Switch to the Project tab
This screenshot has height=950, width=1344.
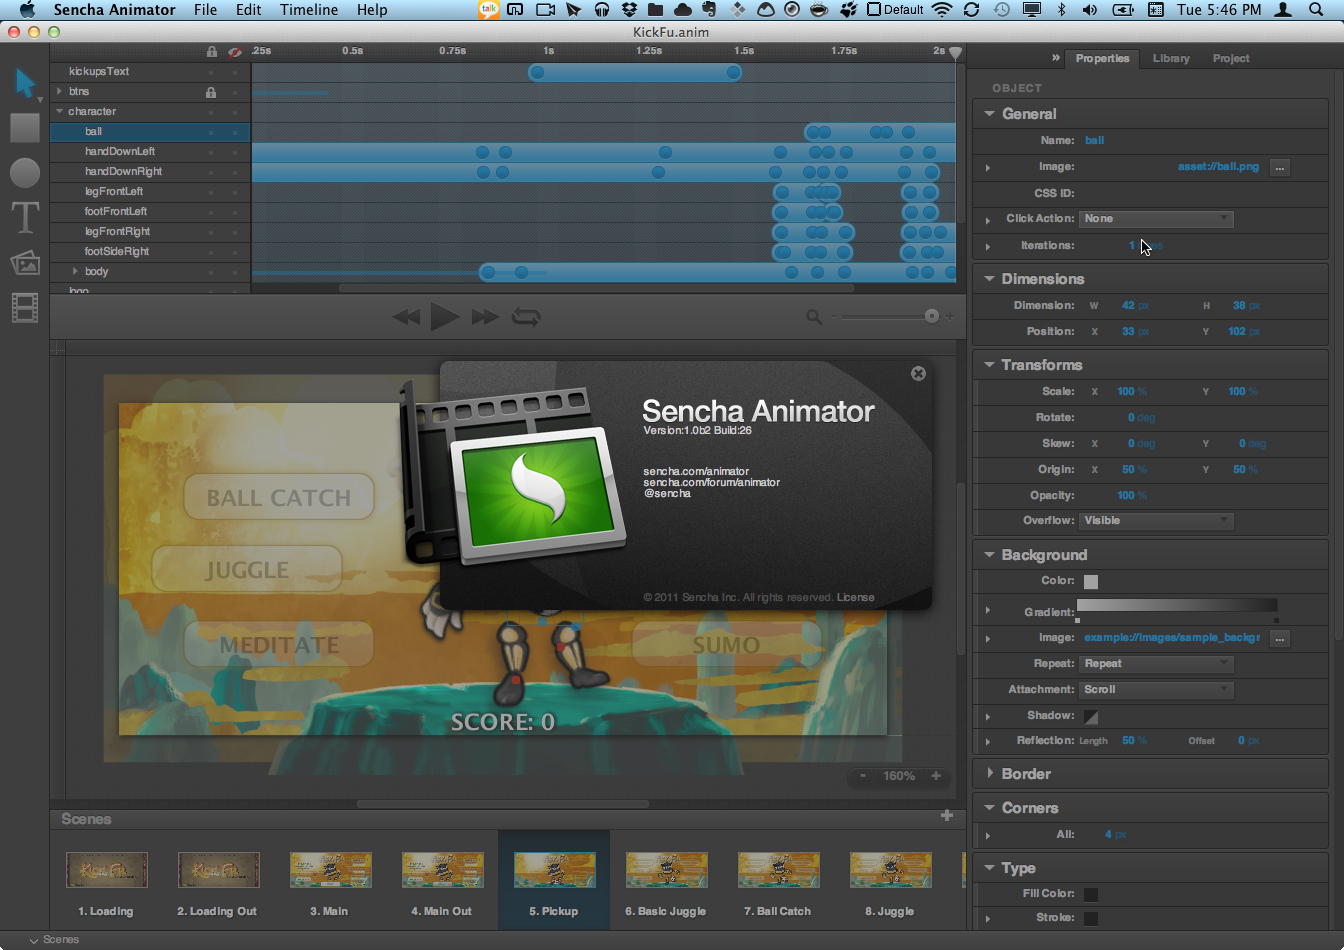(x=1231, y=59)
